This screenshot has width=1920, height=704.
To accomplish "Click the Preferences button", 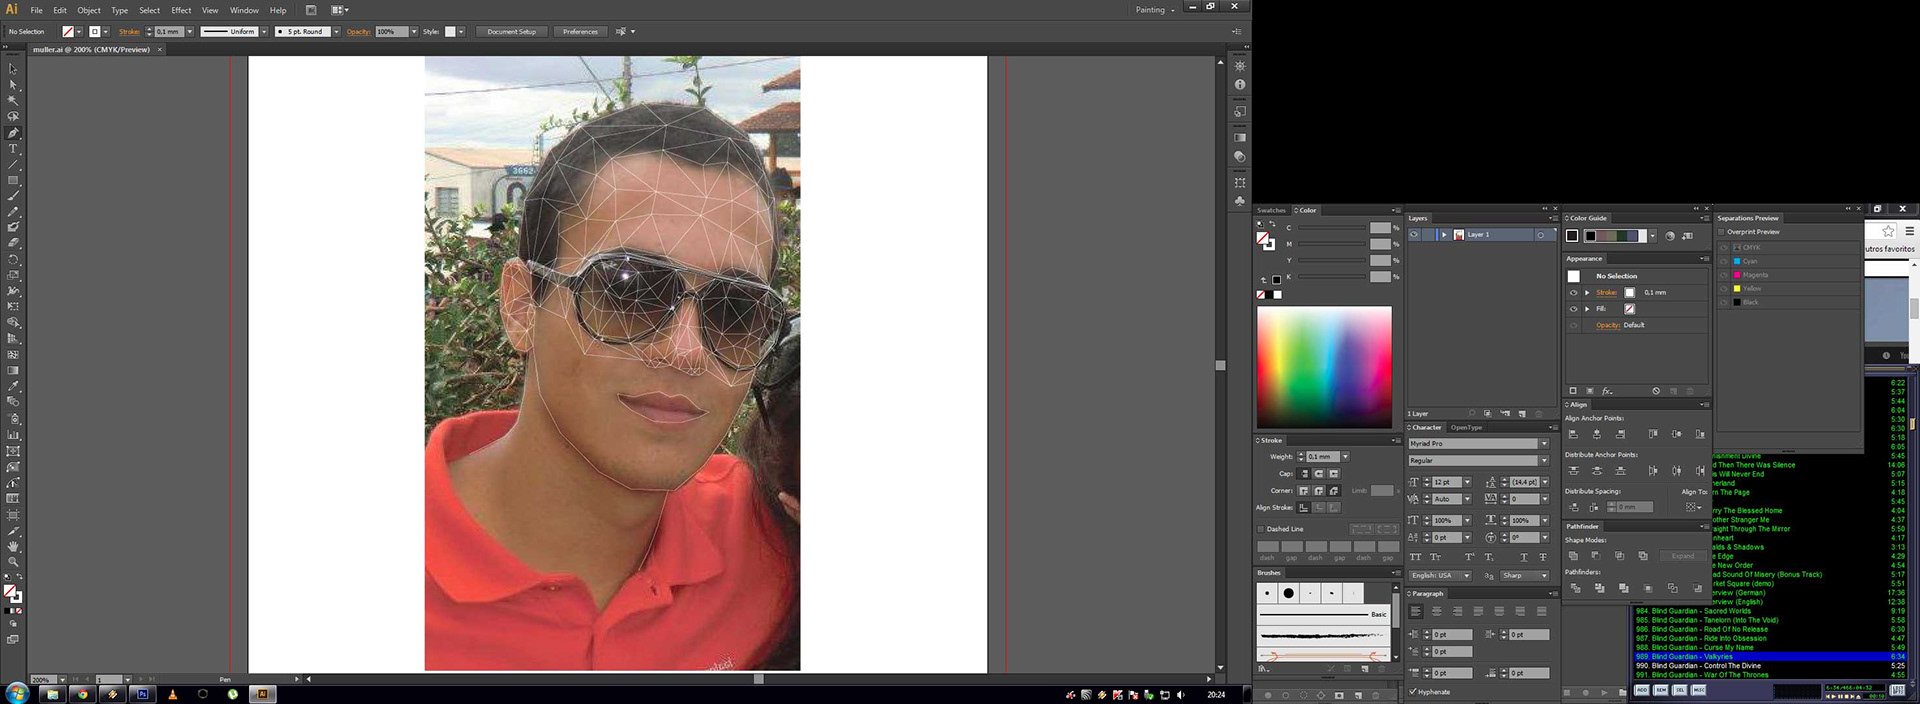I will 580,32.
